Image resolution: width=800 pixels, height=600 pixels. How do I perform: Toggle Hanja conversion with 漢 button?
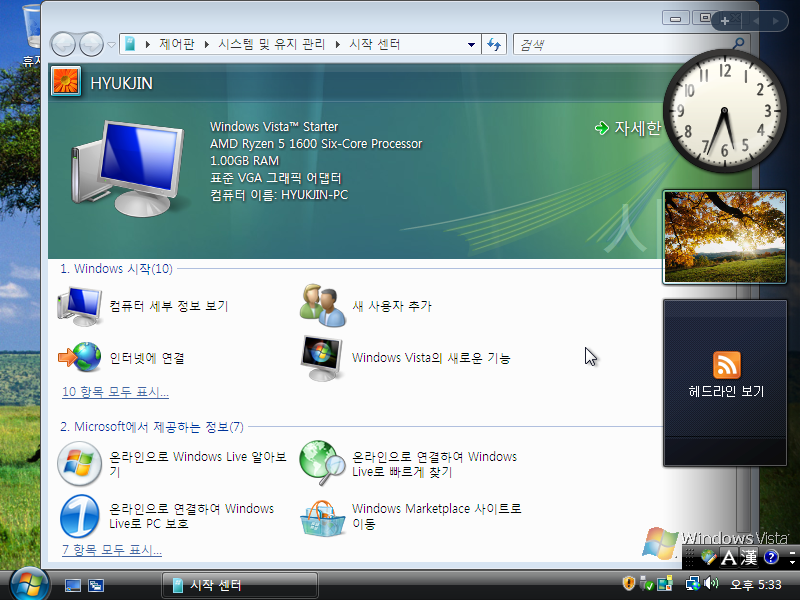pos(749,557)
